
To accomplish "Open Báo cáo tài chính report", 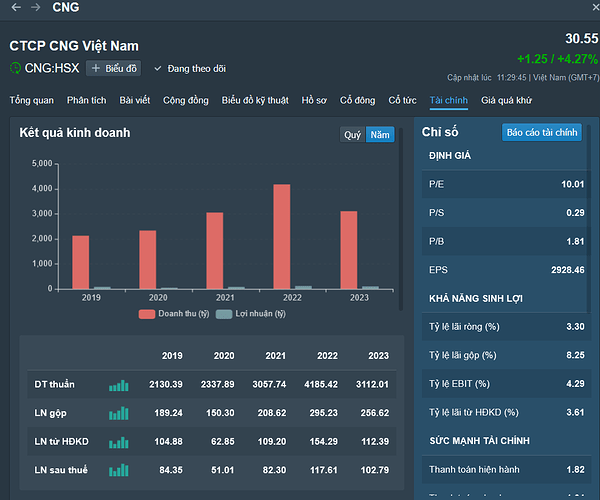I will coord(542,132).
